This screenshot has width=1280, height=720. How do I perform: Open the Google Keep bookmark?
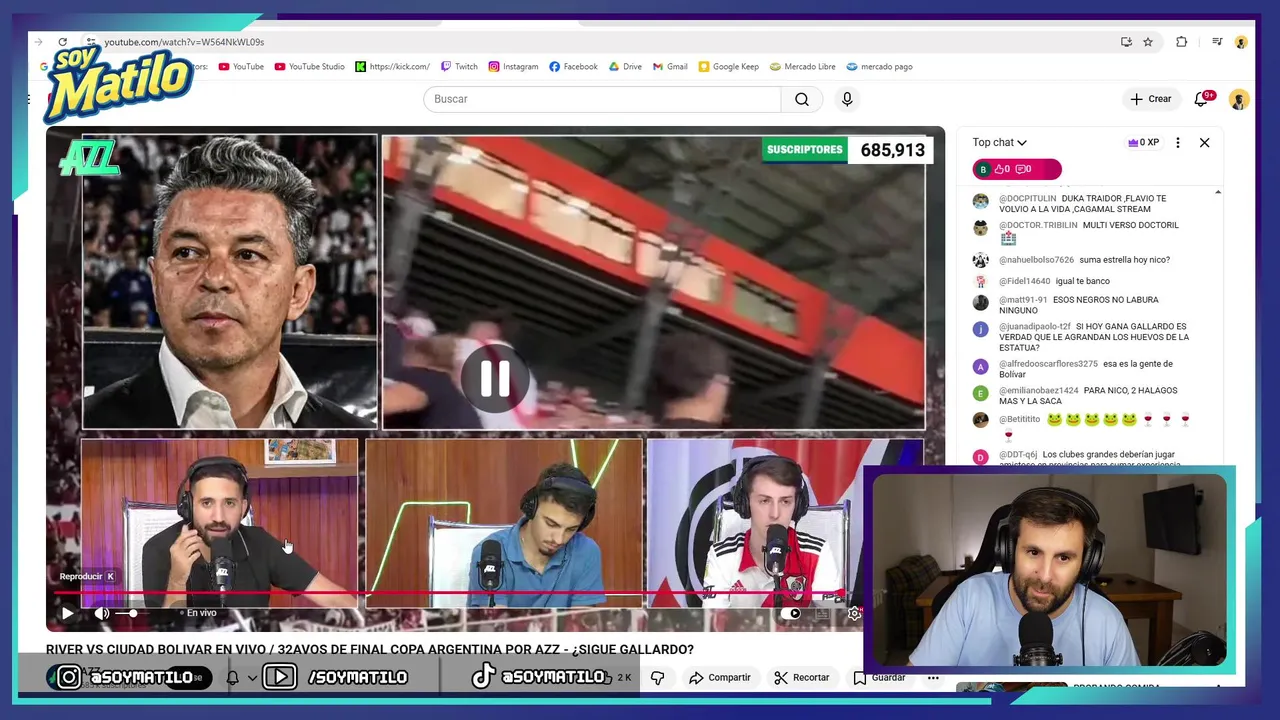coord(728,67)
